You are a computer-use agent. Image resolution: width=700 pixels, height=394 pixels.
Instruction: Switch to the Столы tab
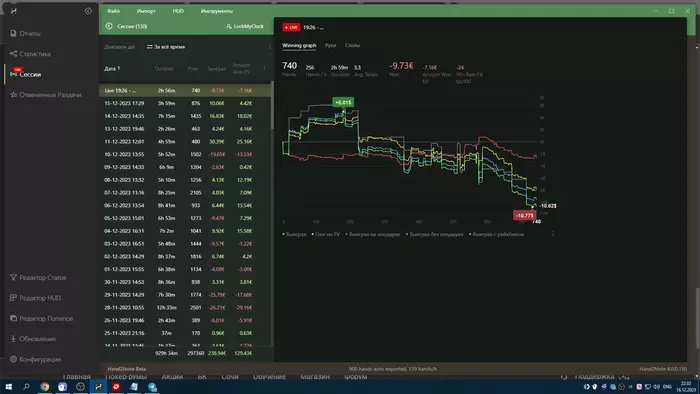(352, 46)
